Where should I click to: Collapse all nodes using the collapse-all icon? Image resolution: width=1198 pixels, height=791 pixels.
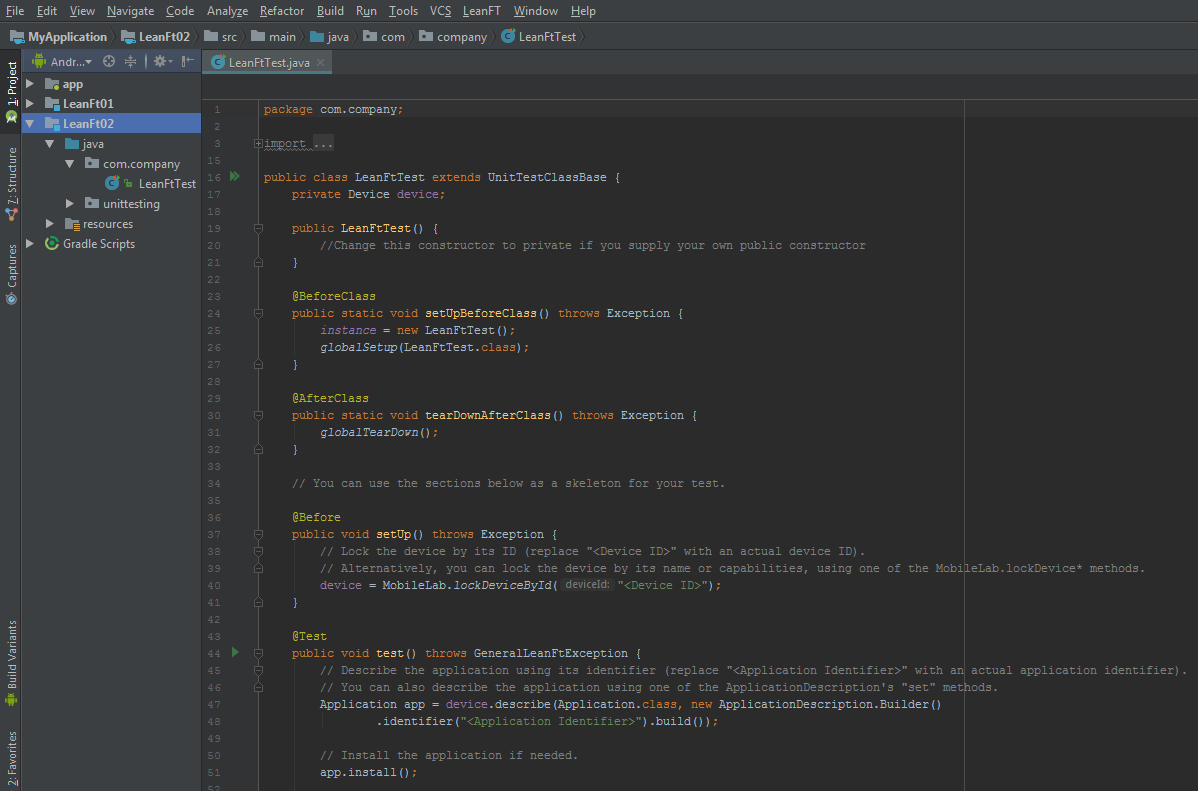(130, 60)
